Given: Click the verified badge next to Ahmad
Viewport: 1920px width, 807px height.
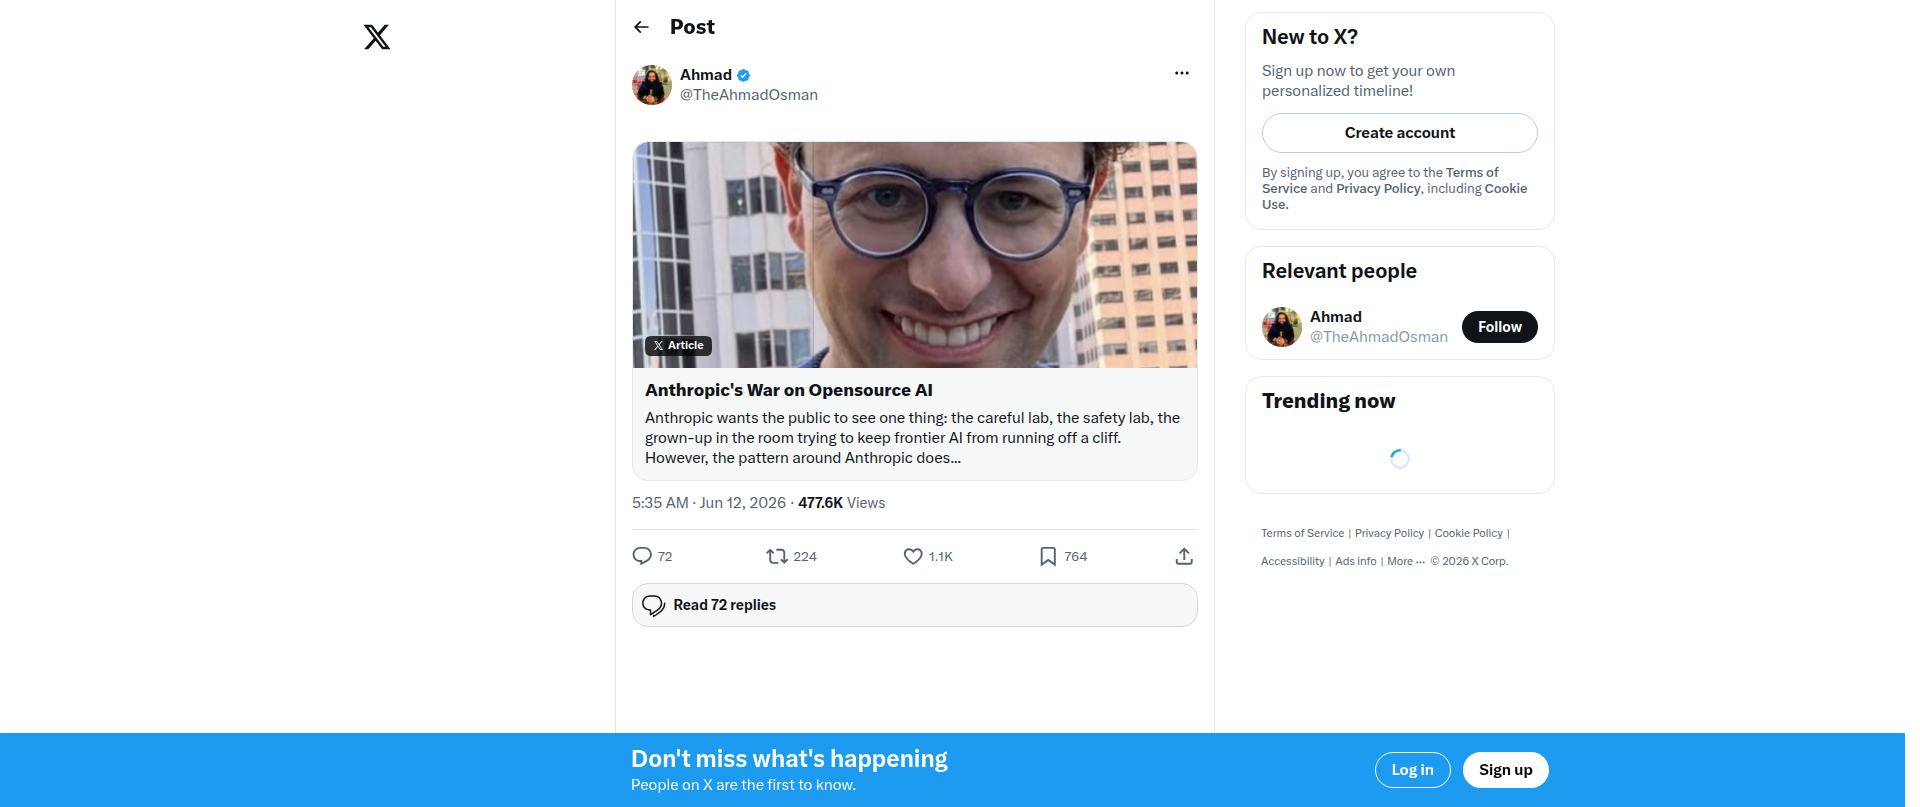Looking at the screenshot, I should pyautogui.click(x=744, y=75).
